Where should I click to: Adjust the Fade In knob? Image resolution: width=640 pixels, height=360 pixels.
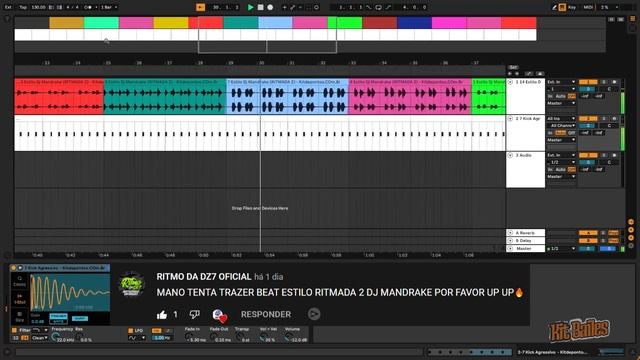189,337
